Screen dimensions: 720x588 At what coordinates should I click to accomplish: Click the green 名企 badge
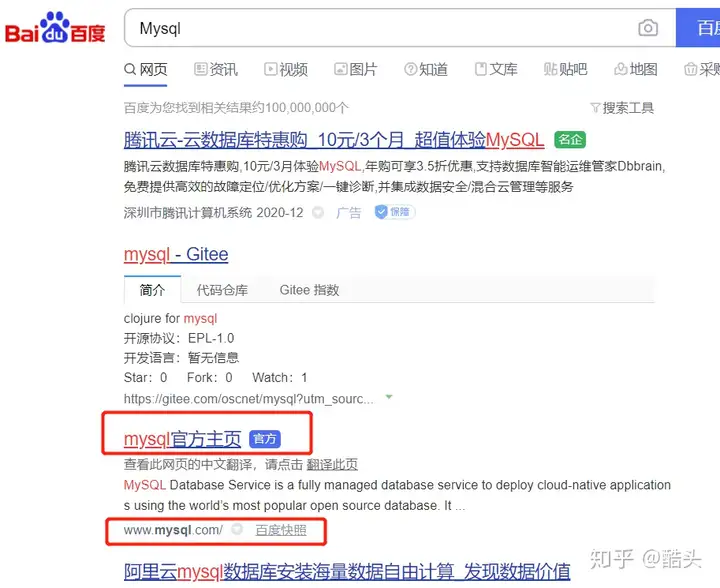pos(570,140)
